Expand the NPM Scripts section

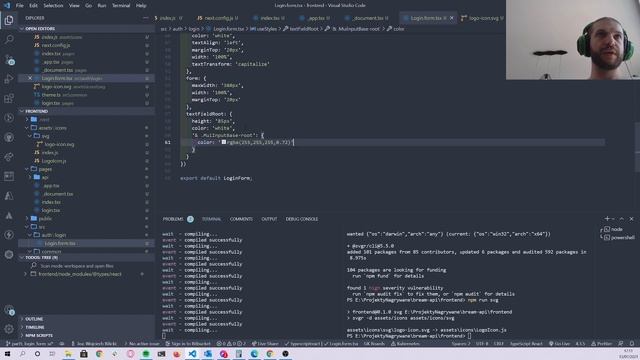coord(86,335)
